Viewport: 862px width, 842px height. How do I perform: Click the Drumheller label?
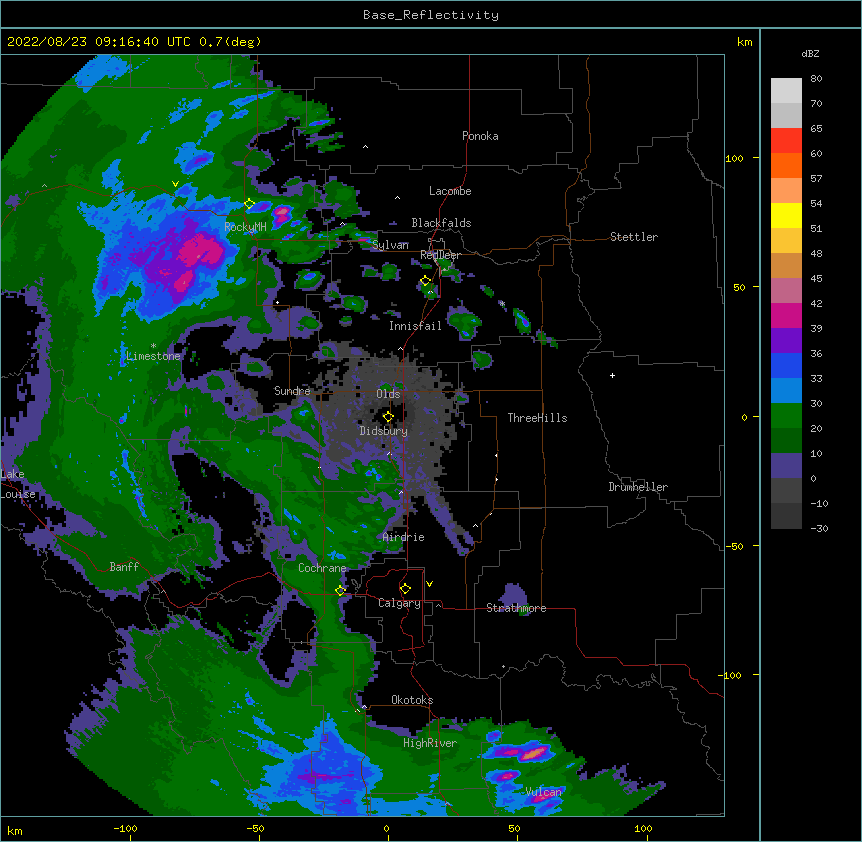(x=638, y=487)
